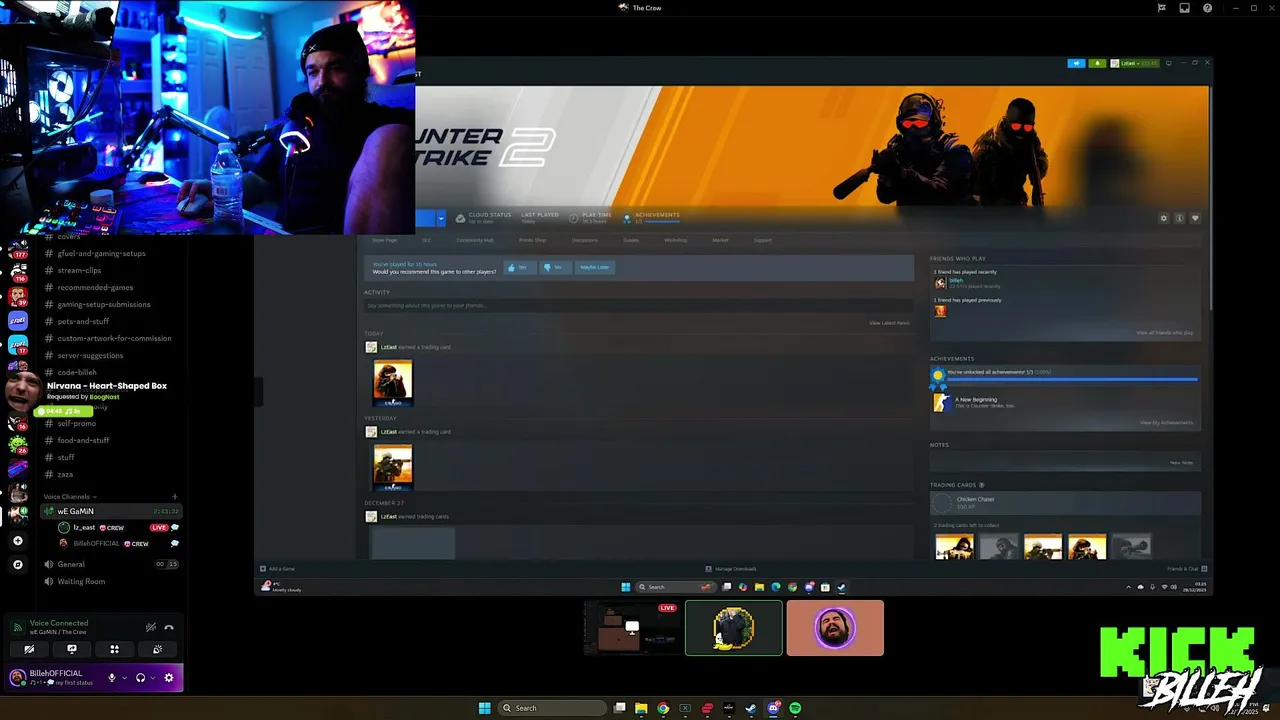Open the Community Hub tab
This screenshot has height=720, width=1280.
coord(475,240)
